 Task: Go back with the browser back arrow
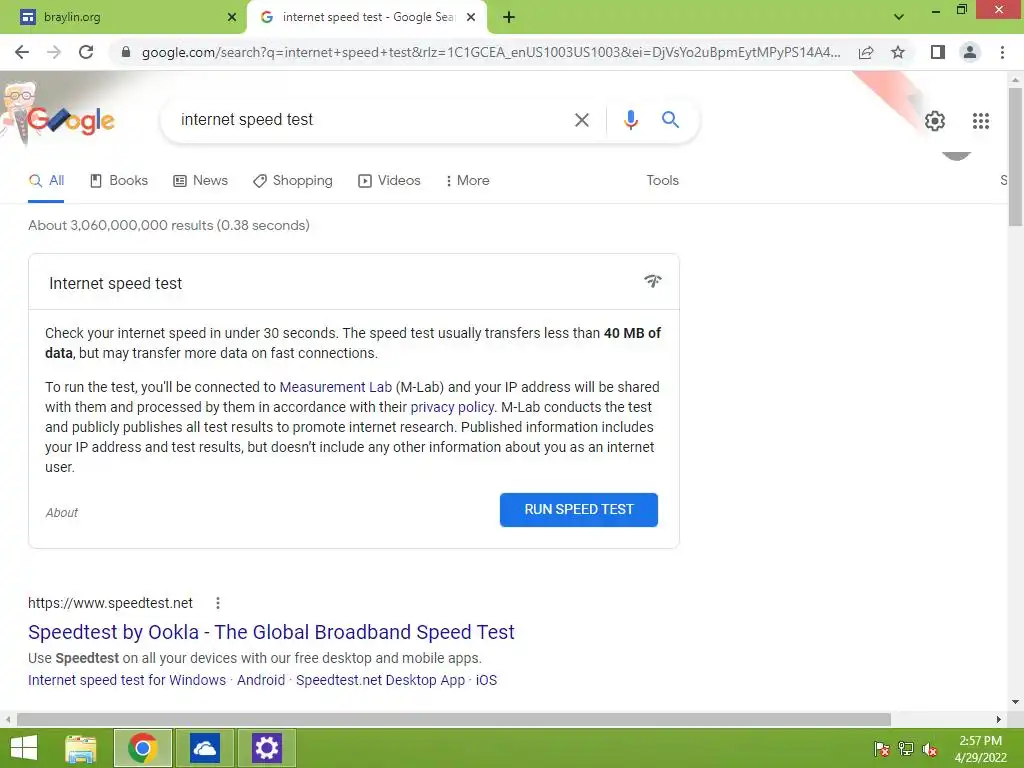(22, 52)
